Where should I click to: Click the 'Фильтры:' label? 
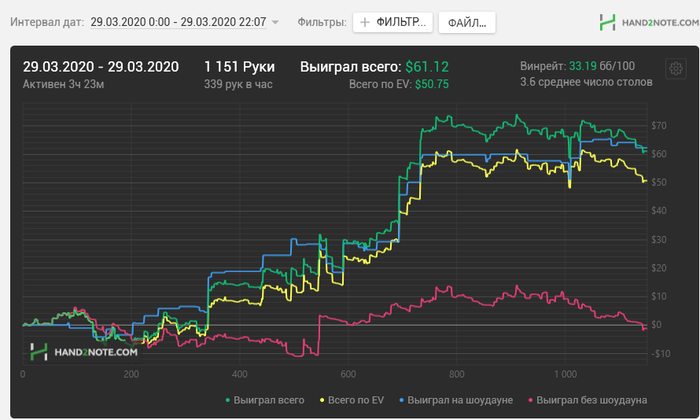(x=322, y=22)
